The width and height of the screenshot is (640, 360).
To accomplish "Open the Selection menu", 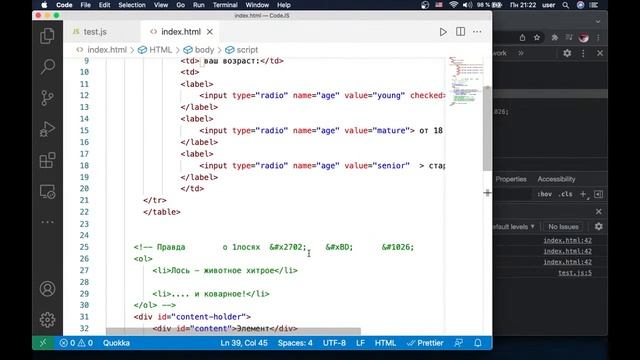I will click(132, 5).
